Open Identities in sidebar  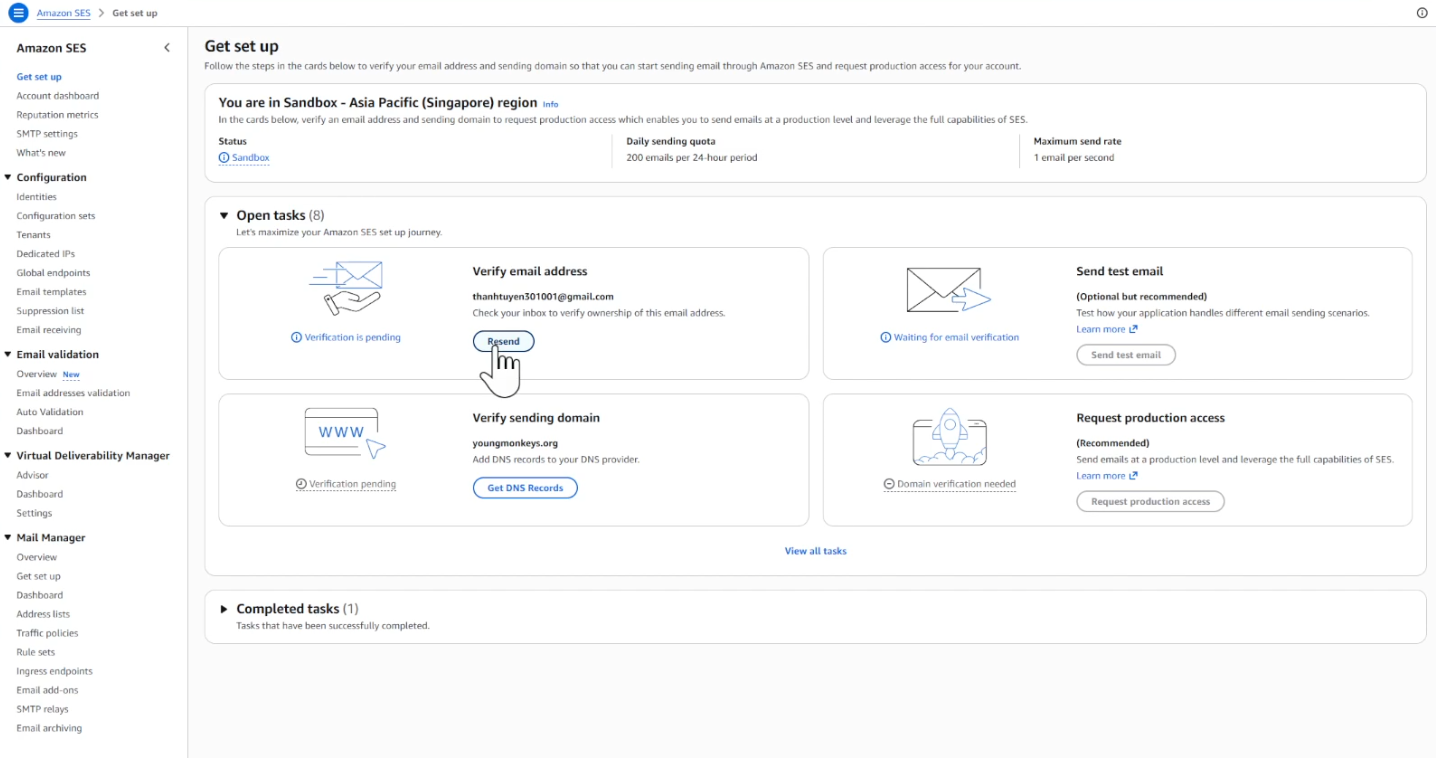[37, 197]
